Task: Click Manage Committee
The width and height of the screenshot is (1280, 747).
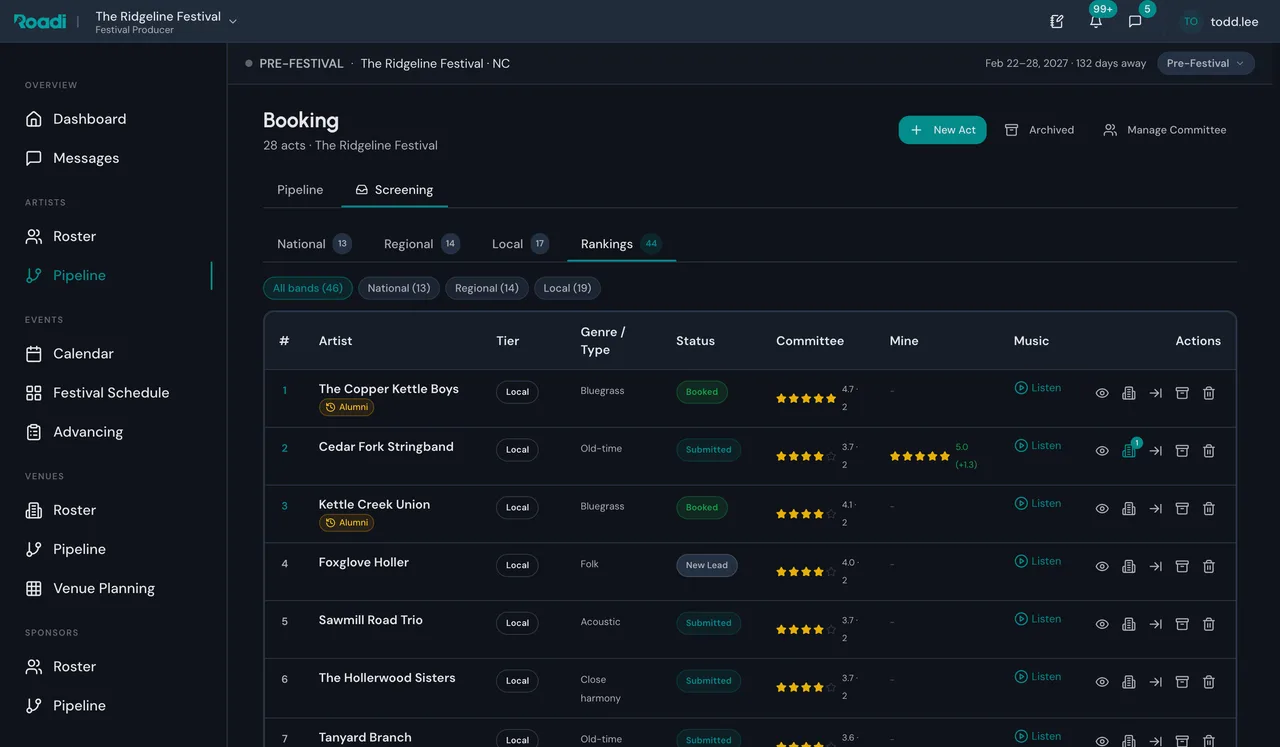Action: 1165,130
